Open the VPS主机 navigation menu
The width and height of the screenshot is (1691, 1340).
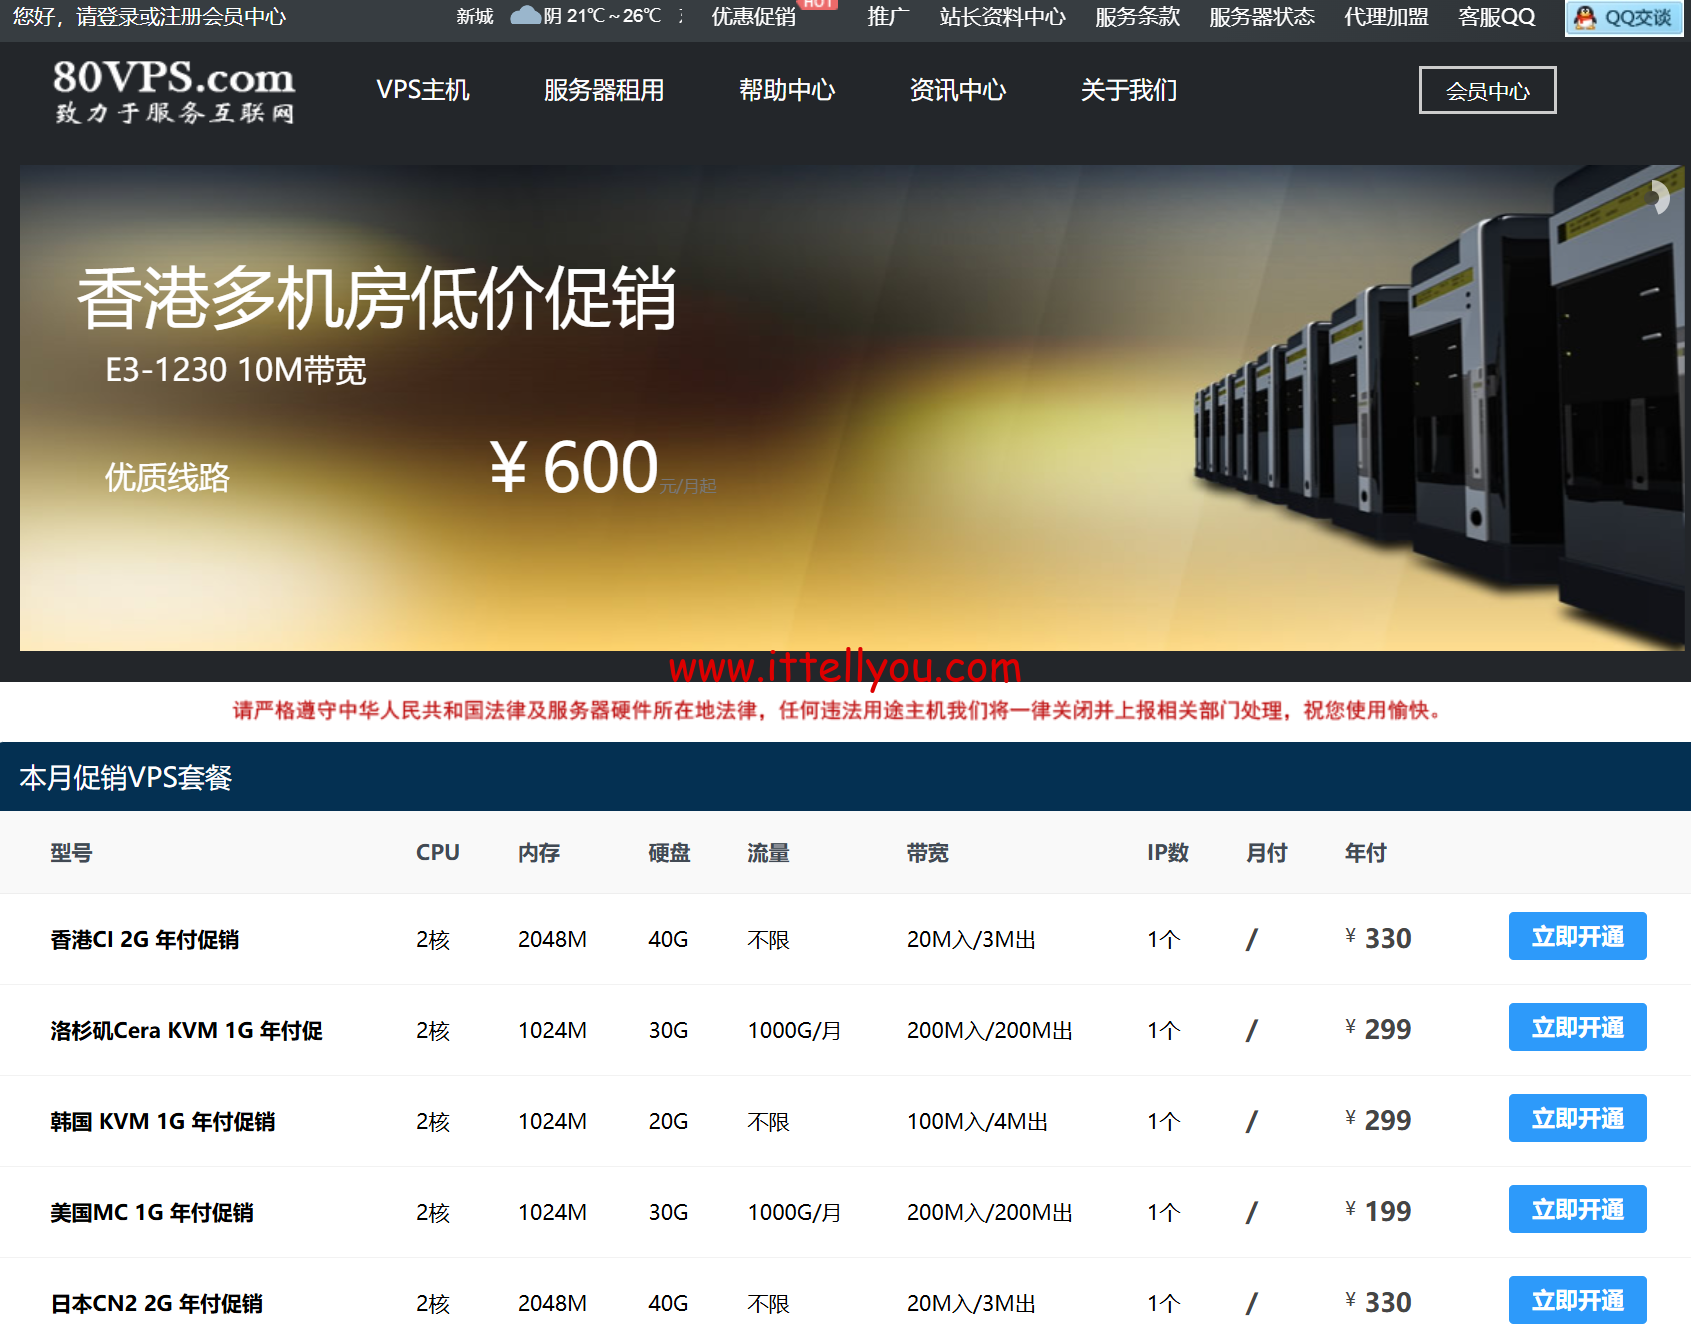click(423, 90)
